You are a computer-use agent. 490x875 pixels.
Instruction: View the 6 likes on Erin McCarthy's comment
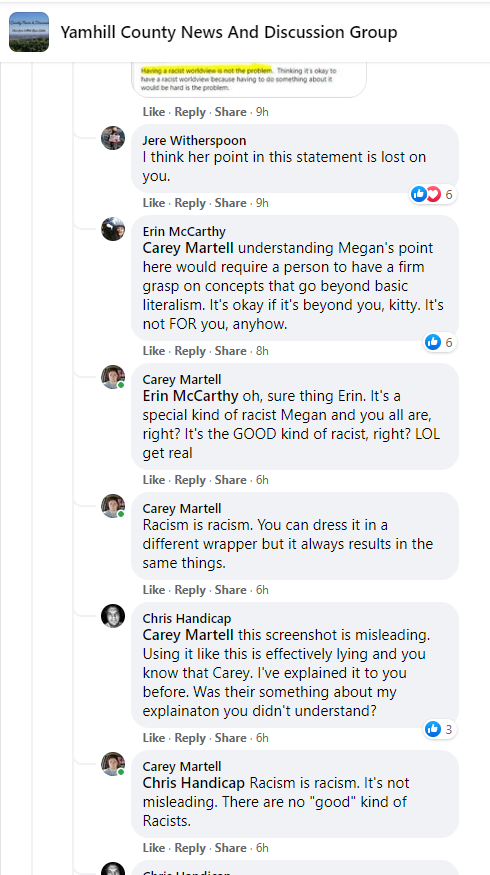[x=440, y=342]
